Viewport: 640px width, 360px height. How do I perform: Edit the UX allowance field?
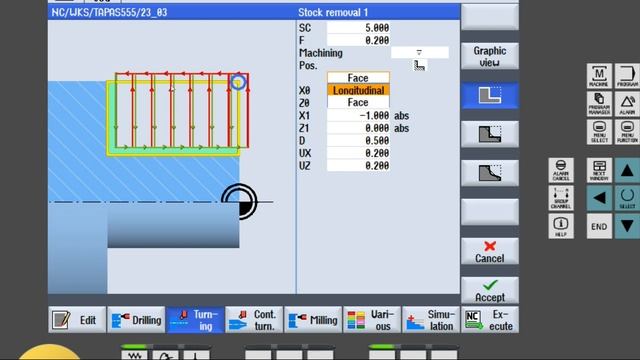click(358, 153)
